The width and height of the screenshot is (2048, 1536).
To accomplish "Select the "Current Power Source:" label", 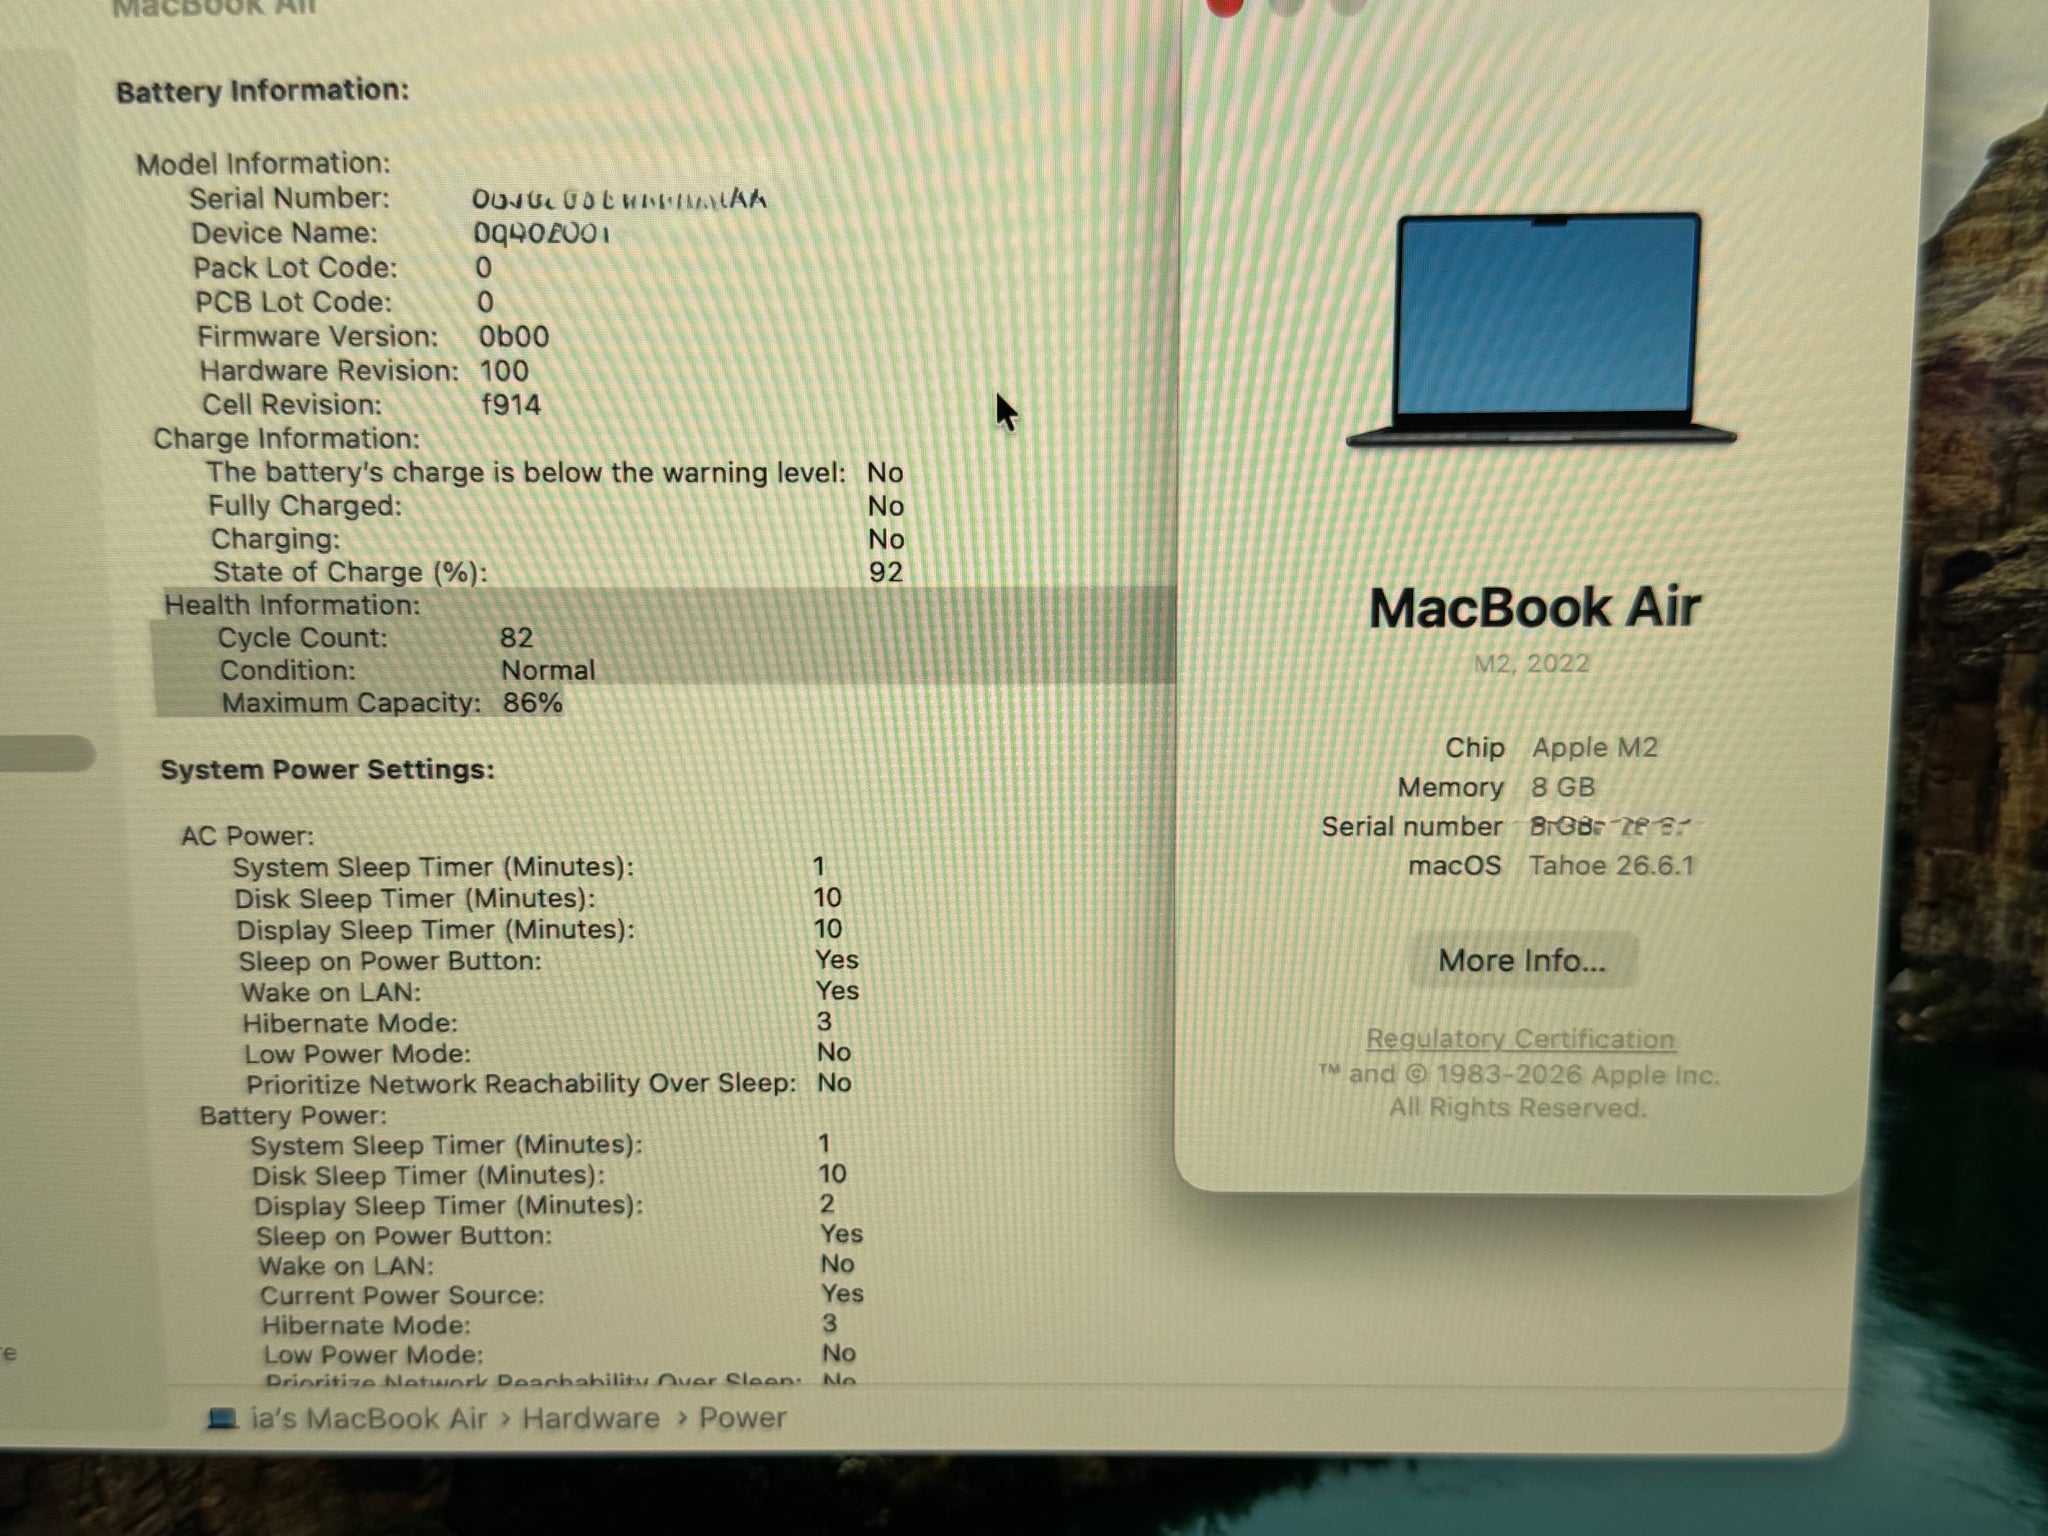I will coord(402,1295).
